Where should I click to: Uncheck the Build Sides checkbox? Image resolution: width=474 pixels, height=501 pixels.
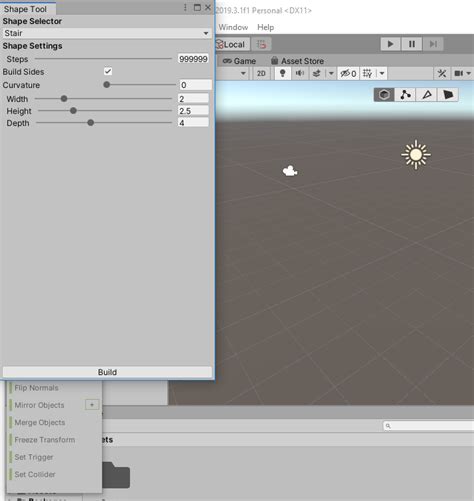pyautogui.click(x=108, y=71)
